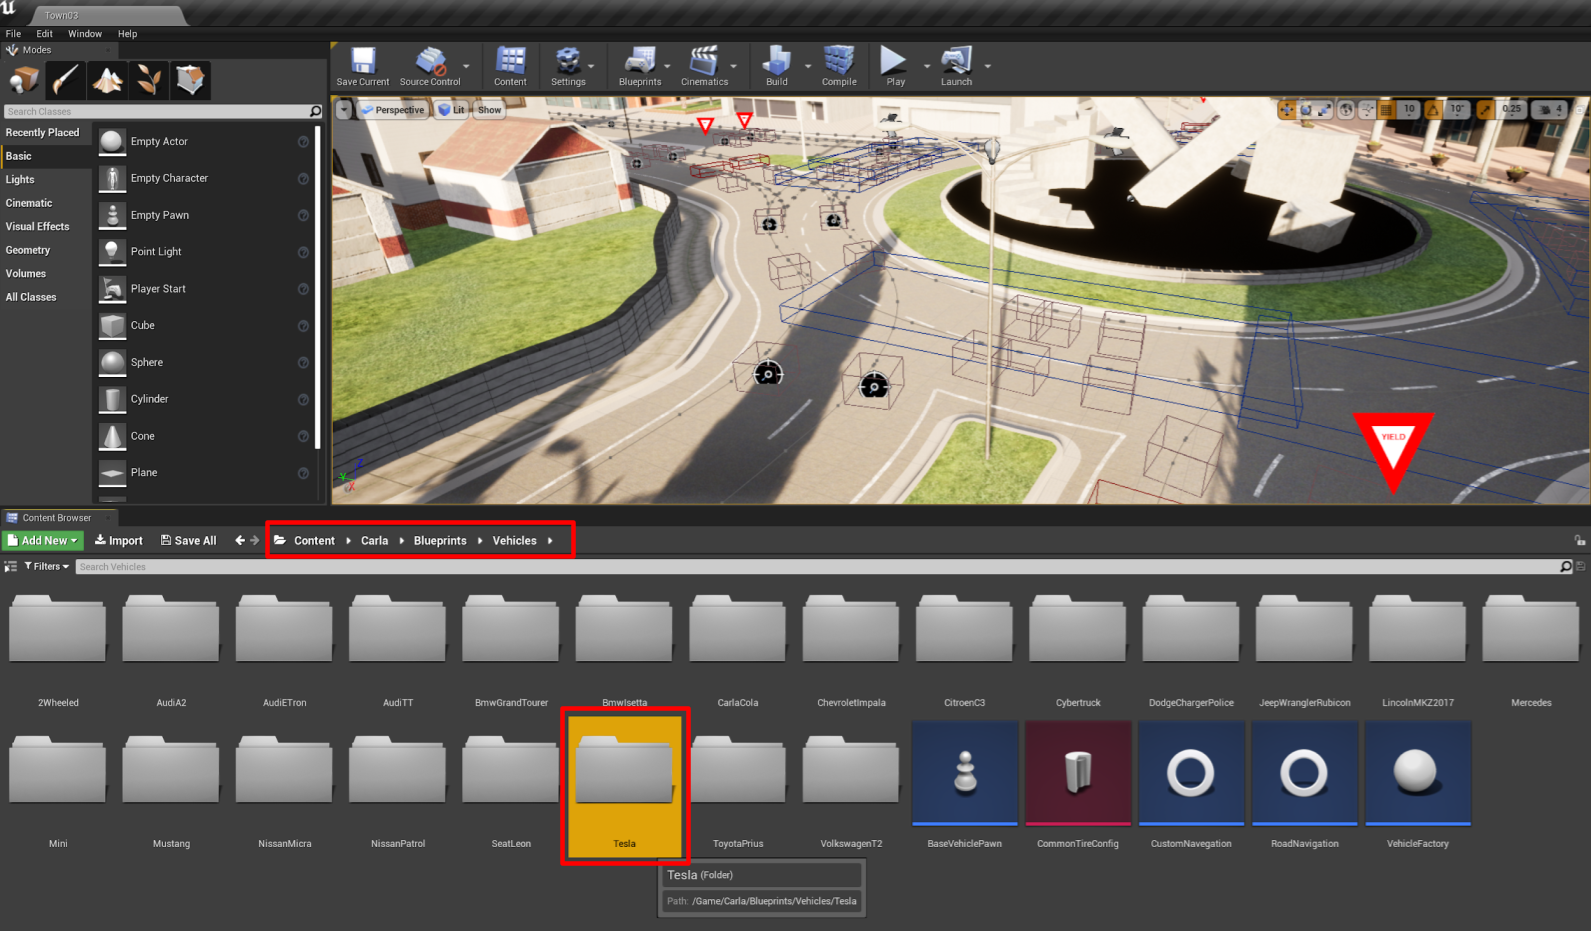Screen dimensions: 1591x931
Task: Click the Build toolbar icon
Action: coord(777,67)
